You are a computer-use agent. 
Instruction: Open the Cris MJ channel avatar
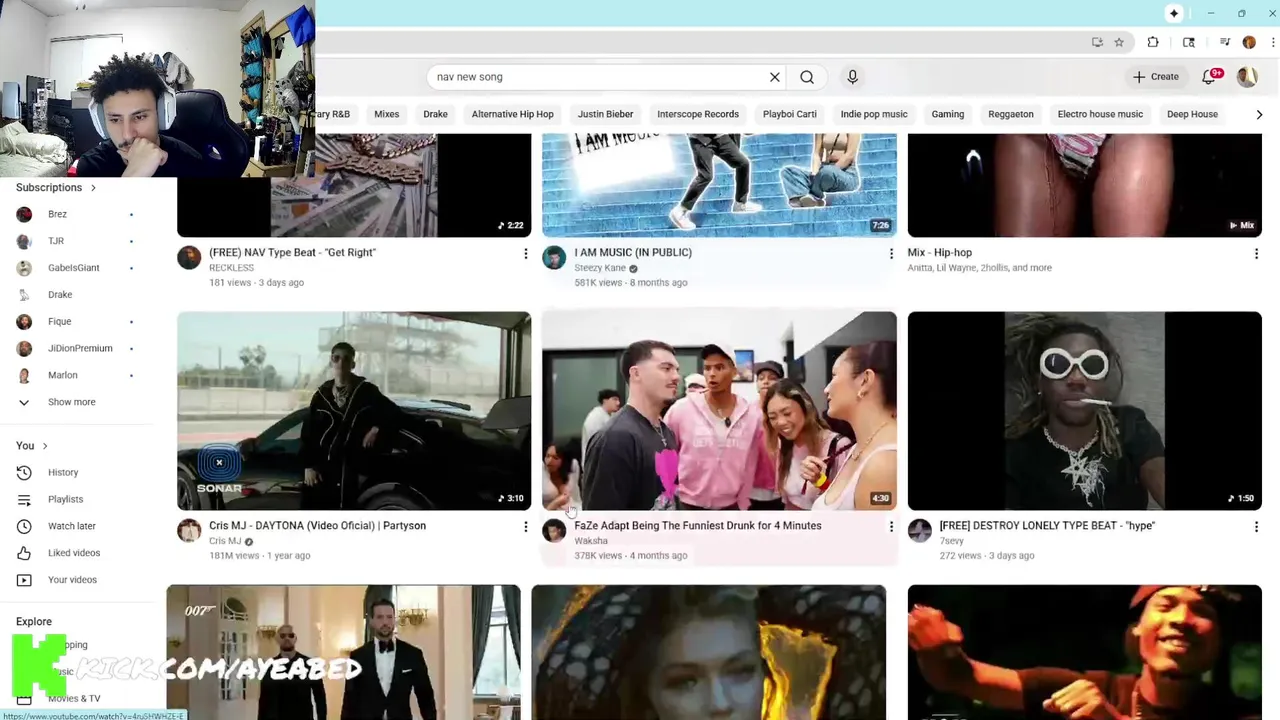[x=189, y=531]
